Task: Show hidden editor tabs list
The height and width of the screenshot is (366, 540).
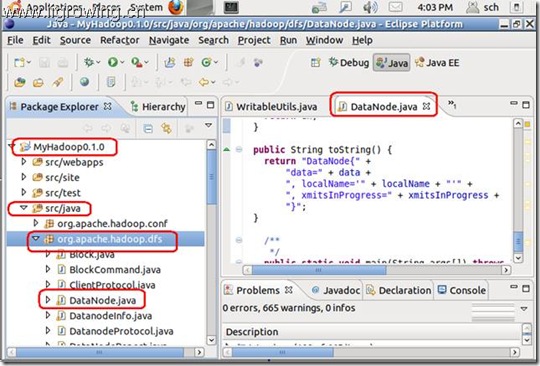Action: 452,104
